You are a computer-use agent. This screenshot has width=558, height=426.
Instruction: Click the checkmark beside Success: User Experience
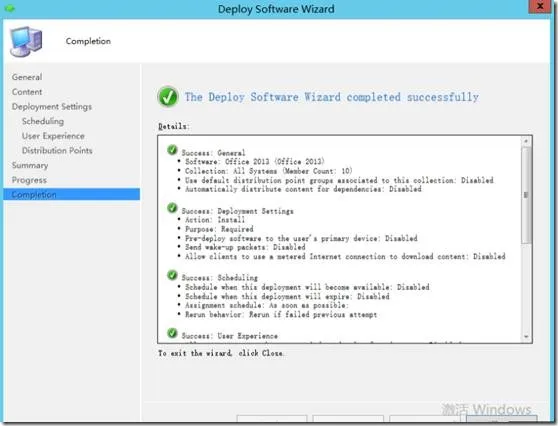pyautogui.click(x=172, y=333)
